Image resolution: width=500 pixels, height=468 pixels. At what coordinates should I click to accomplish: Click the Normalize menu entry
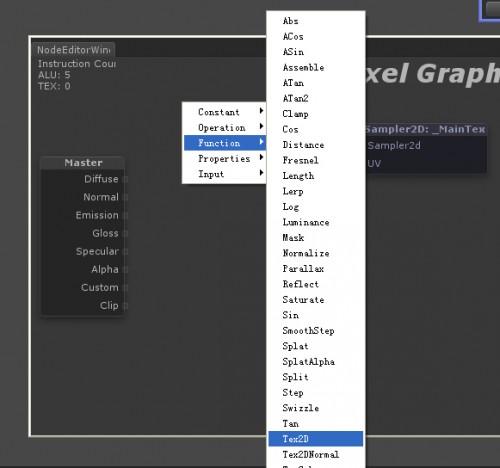coord(316,253)
